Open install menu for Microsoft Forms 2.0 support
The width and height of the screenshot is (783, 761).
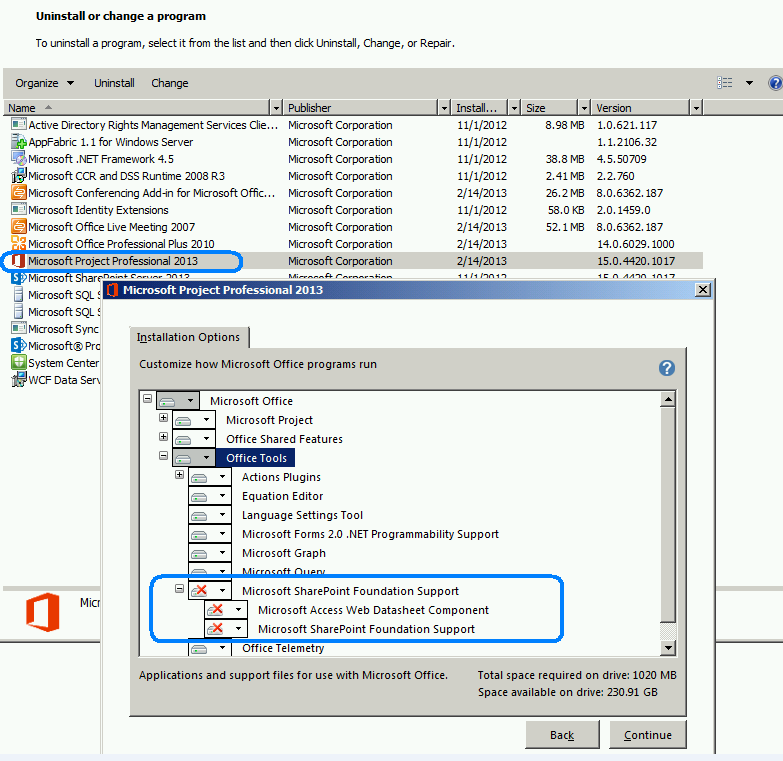click(x=210, y=534)
